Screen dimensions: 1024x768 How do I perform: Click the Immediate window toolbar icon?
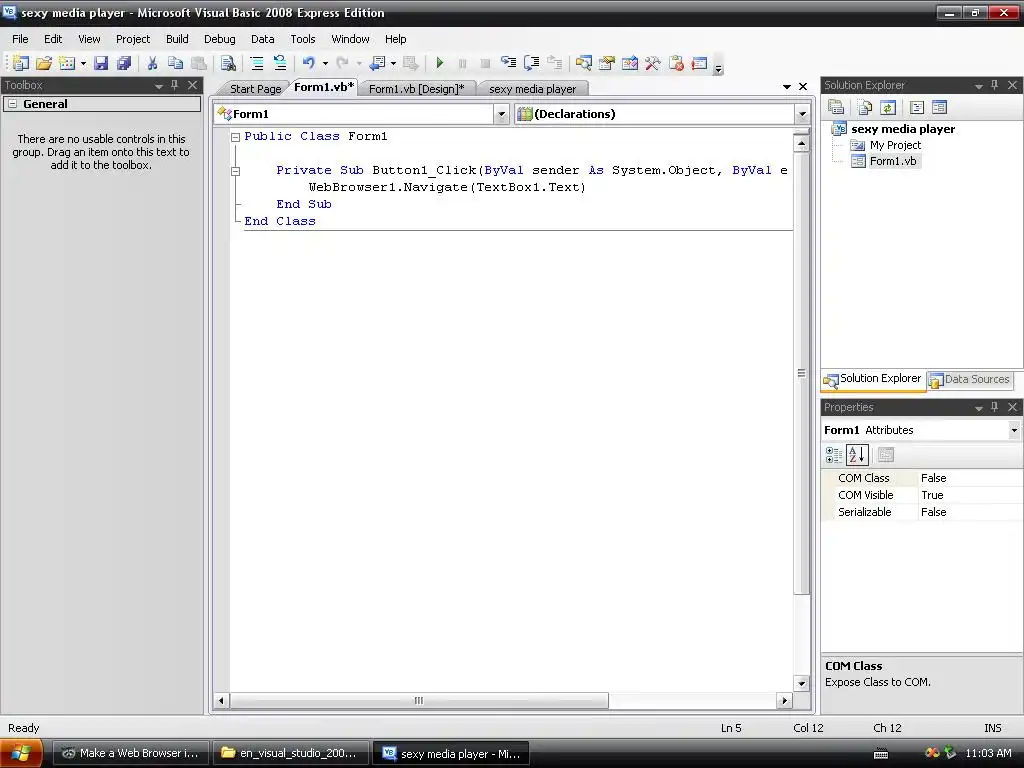click(699, 63)
